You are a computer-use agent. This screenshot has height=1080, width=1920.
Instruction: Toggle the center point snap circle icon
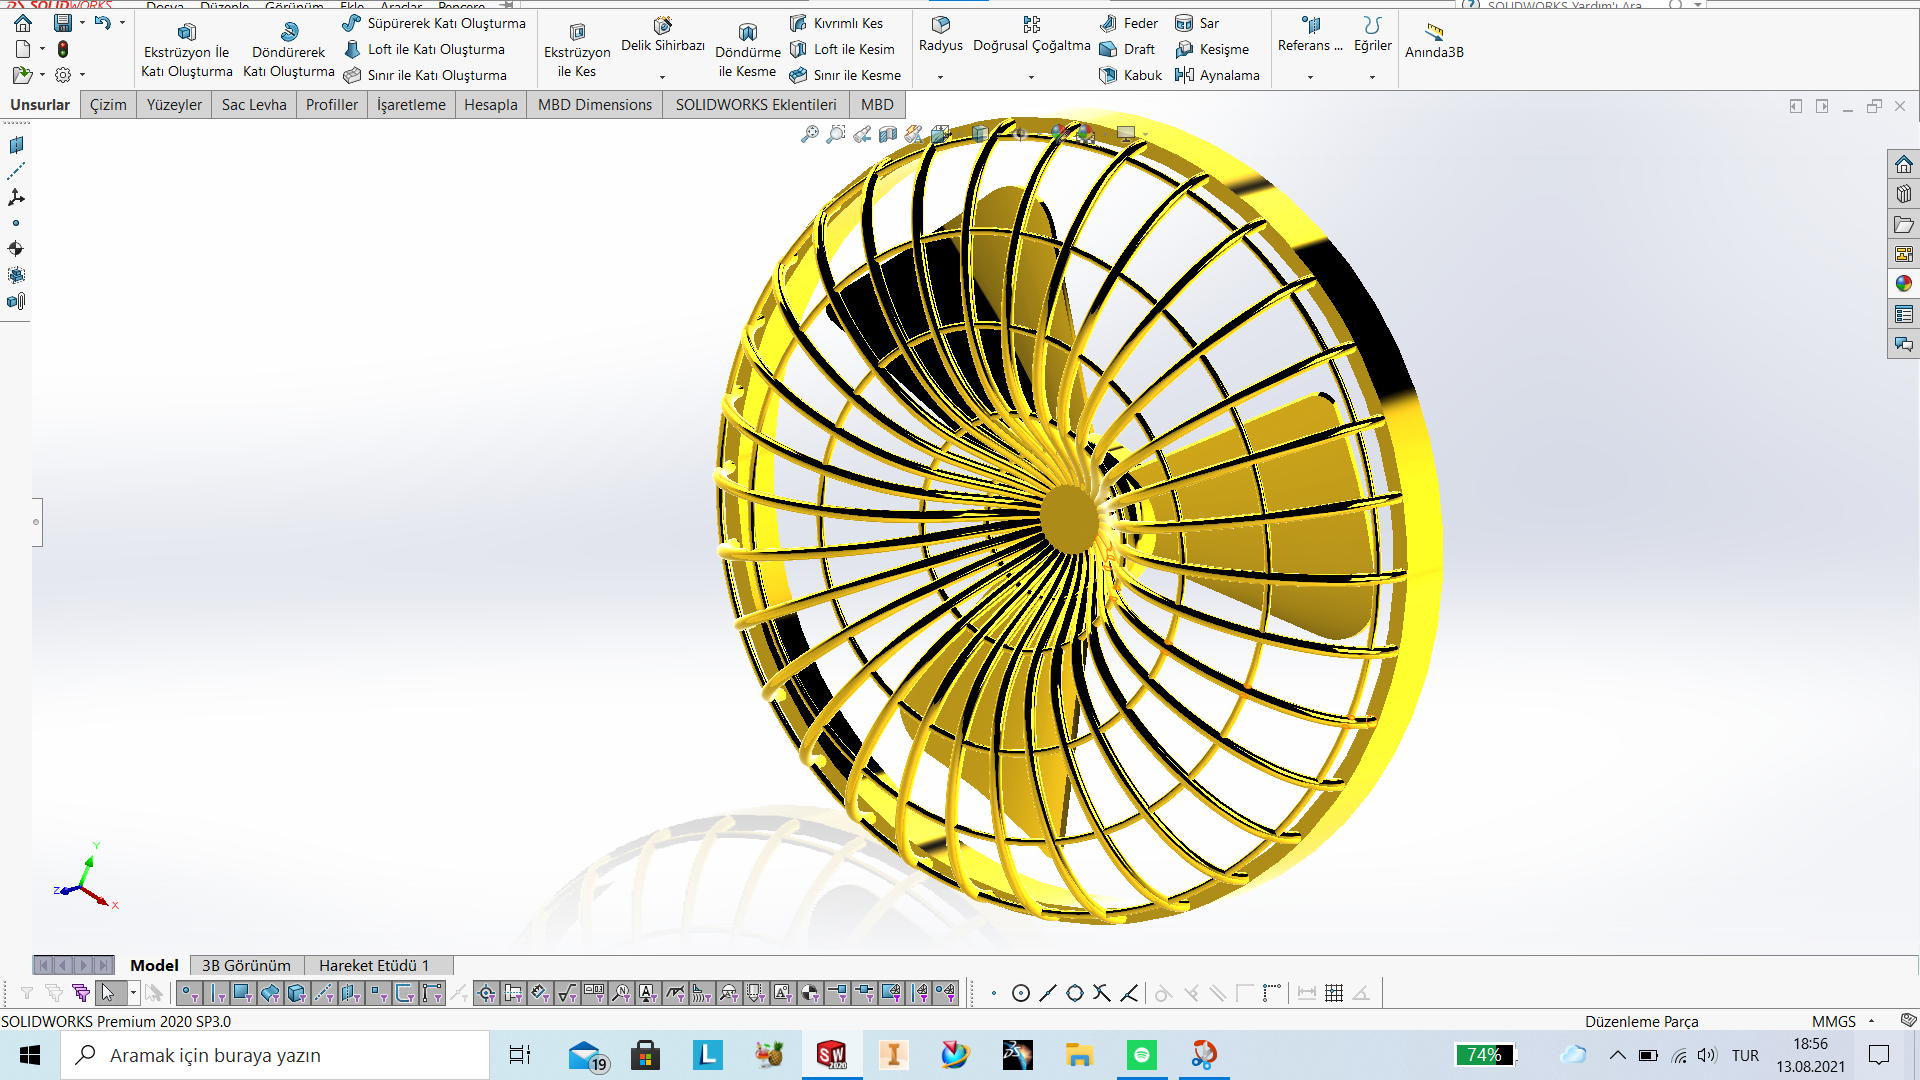[1021, 993]
